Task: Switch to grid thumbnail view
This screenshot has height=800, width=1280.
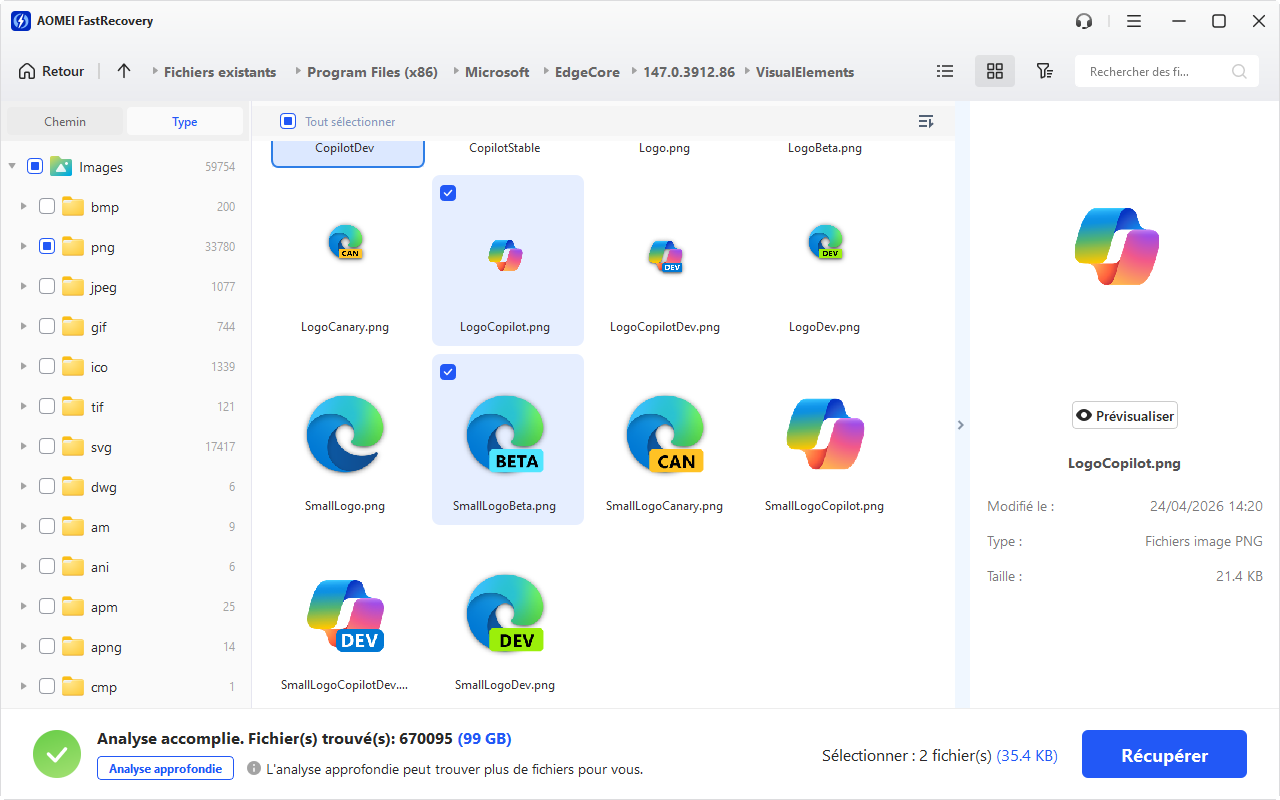Action: click(x=995, y=71)
